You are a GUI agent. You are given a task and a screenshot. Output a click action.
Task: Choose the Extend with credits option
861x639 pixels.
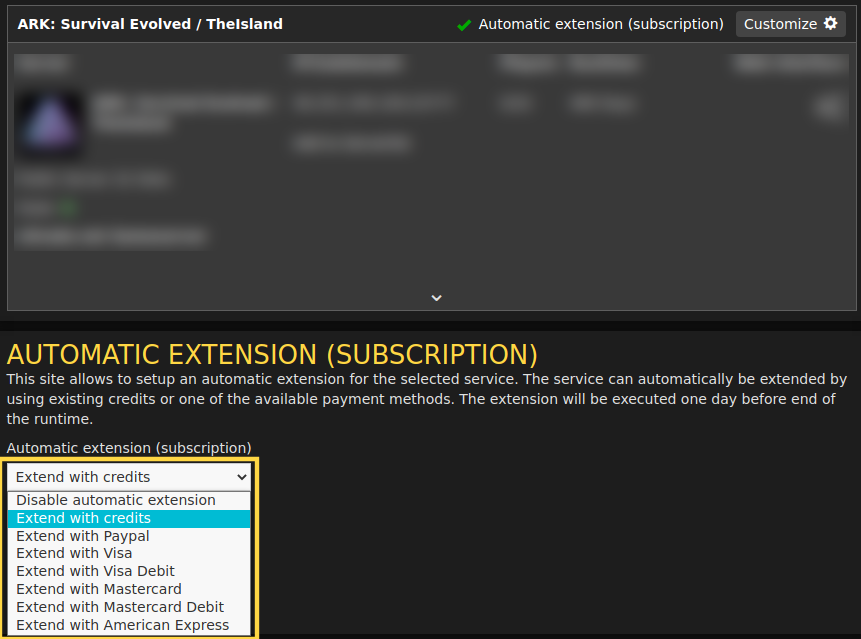[x=85, y=517]
